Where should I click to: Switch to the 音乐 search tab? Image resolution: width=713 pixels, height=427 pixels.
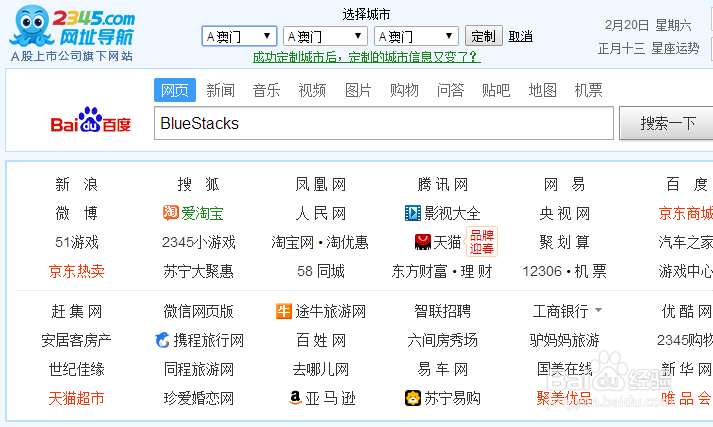[x=266, y=90]
